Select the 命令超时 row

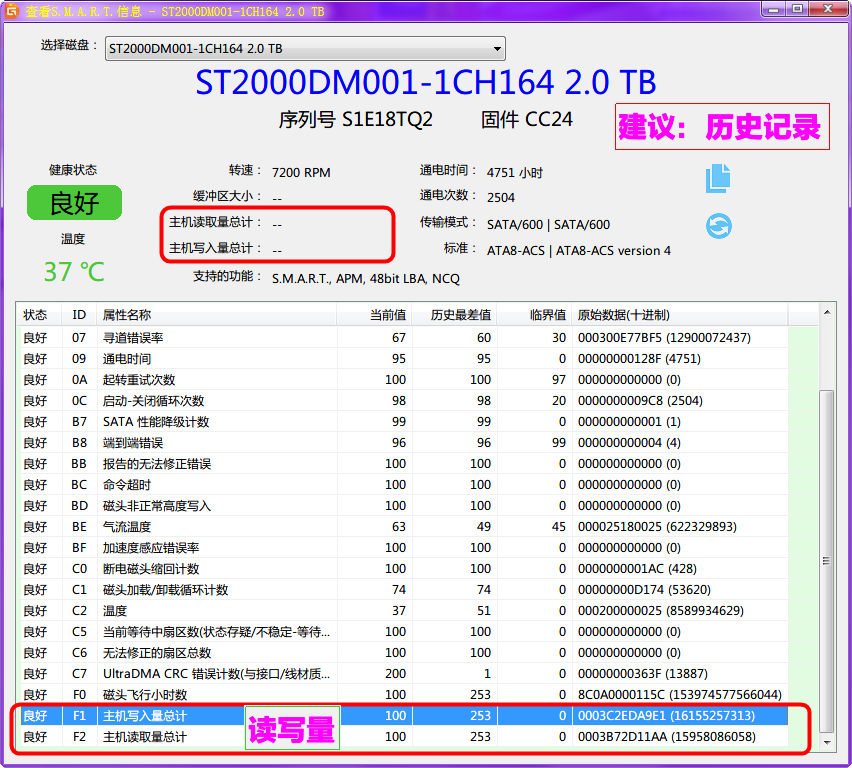pyautogui.click(x=402, y=485)
